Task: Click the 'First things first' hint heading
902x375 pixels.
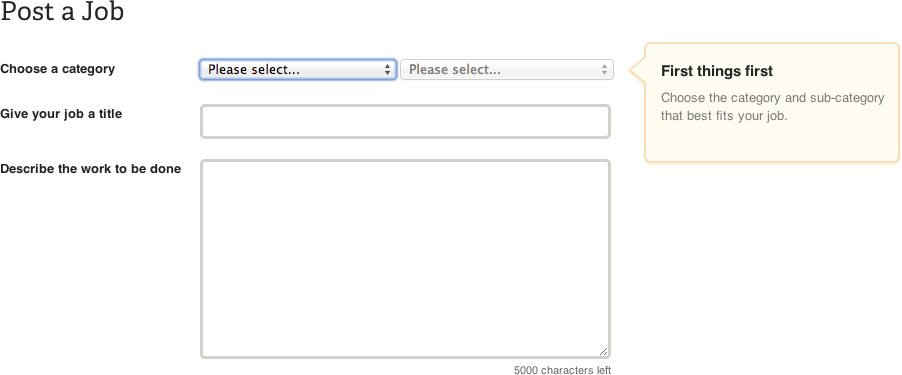Action: [x=717, y=71]
